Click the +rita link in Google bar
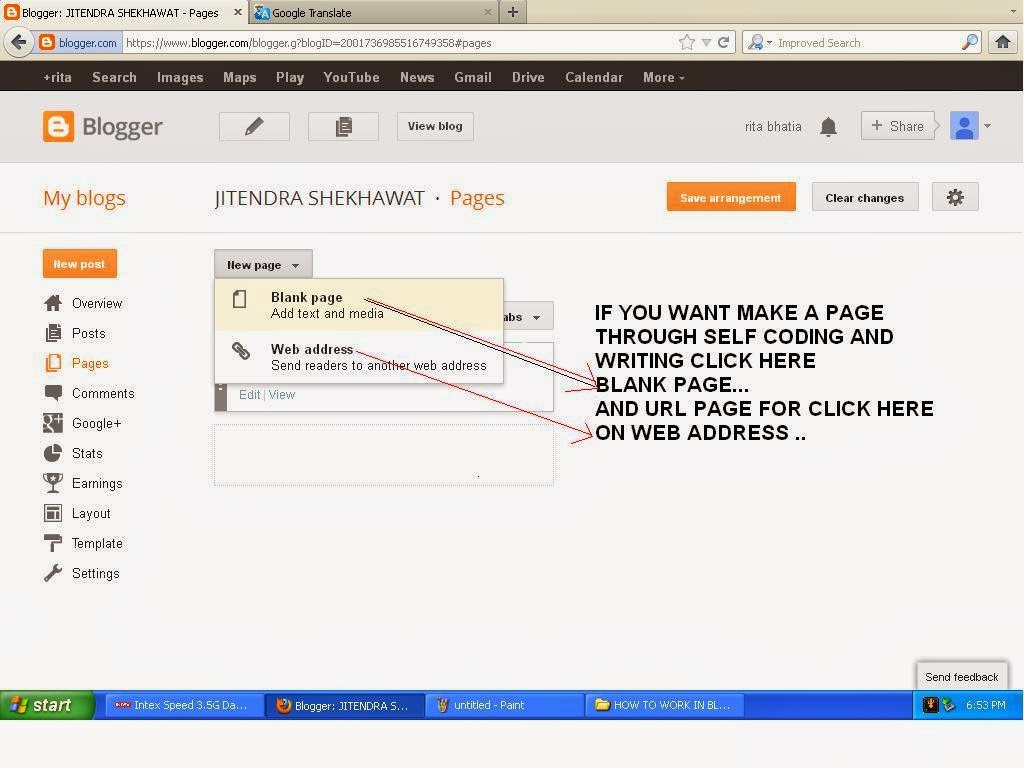The height and width of the screenshot is (768, 1024). pos(57,77)
